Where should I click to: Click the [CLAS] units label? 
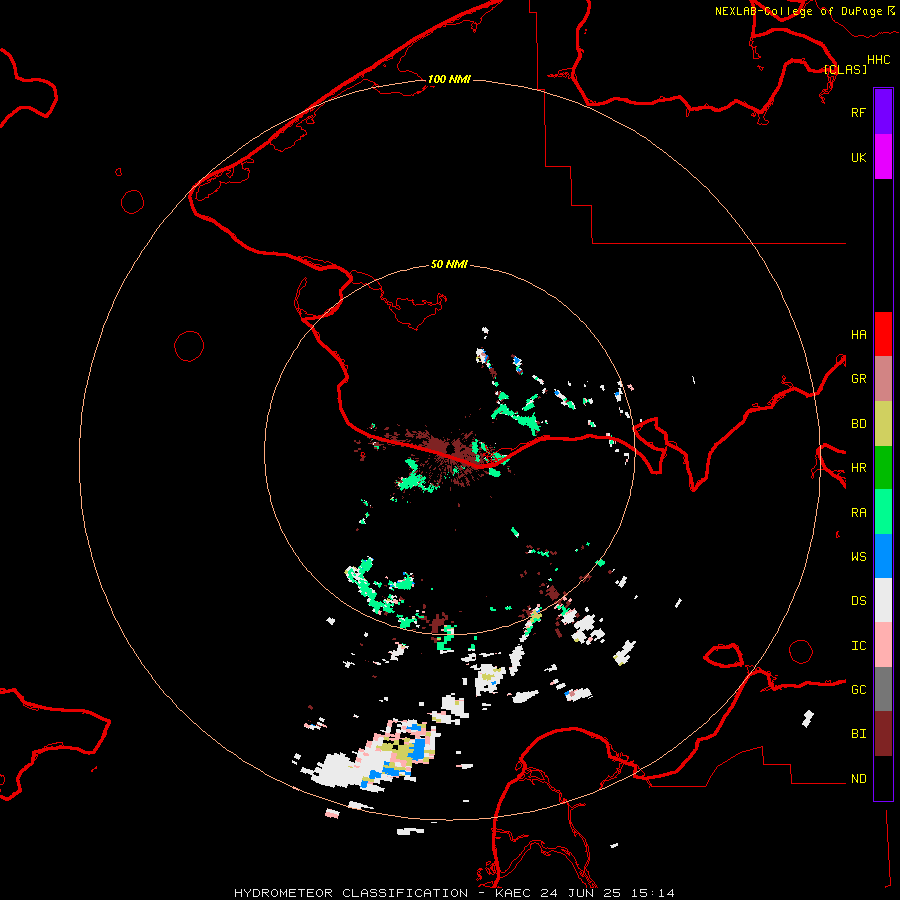coord(845,69)
